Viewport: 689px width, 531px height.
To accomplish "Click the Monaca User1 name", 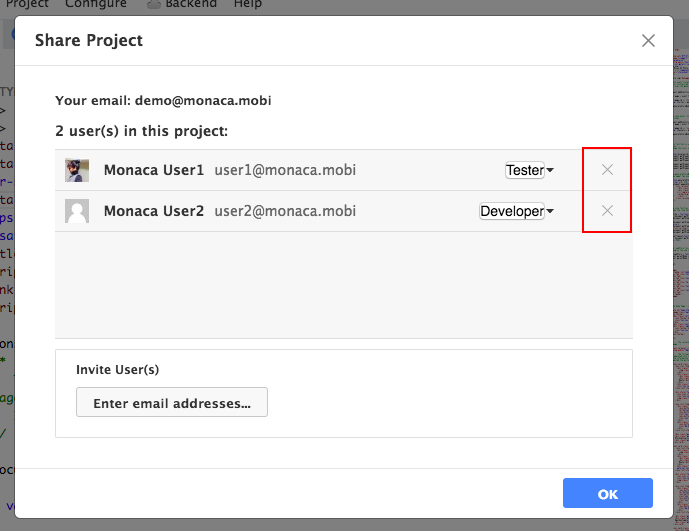I will [154, 170].
